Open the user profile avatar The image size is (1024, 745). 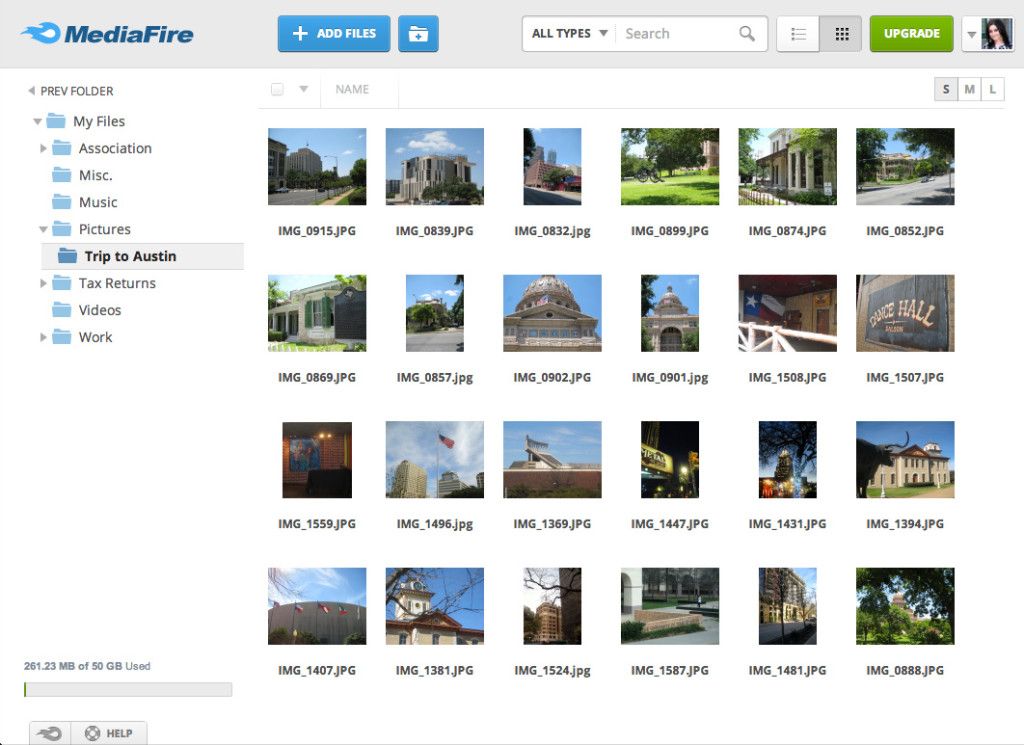click(x=997, y=33)
